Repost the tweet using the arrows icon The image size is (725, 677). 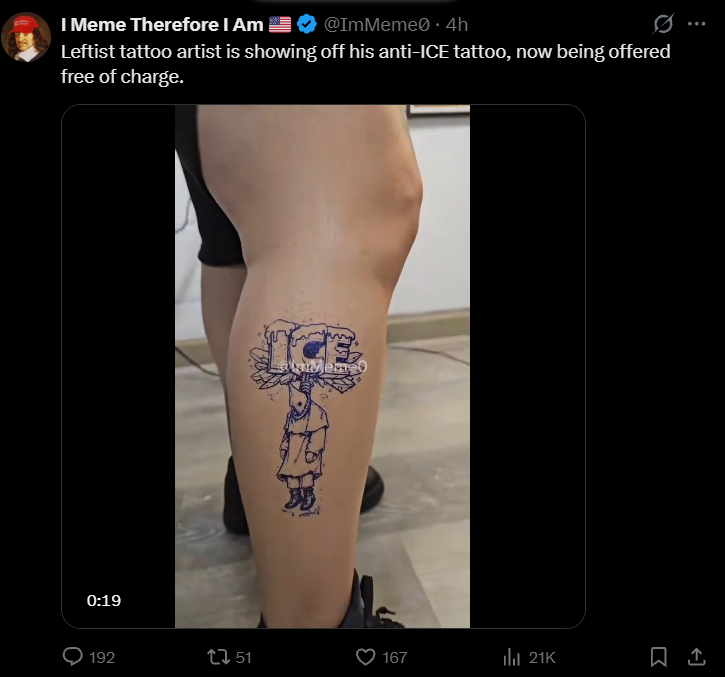tap(218, 657)
